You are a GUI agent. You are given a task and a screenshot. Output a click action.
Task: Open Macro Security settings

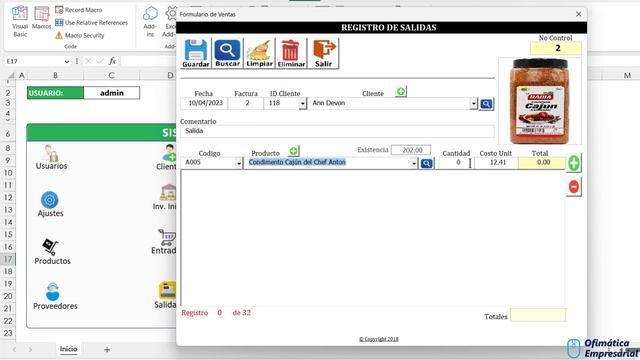(80, 36)
